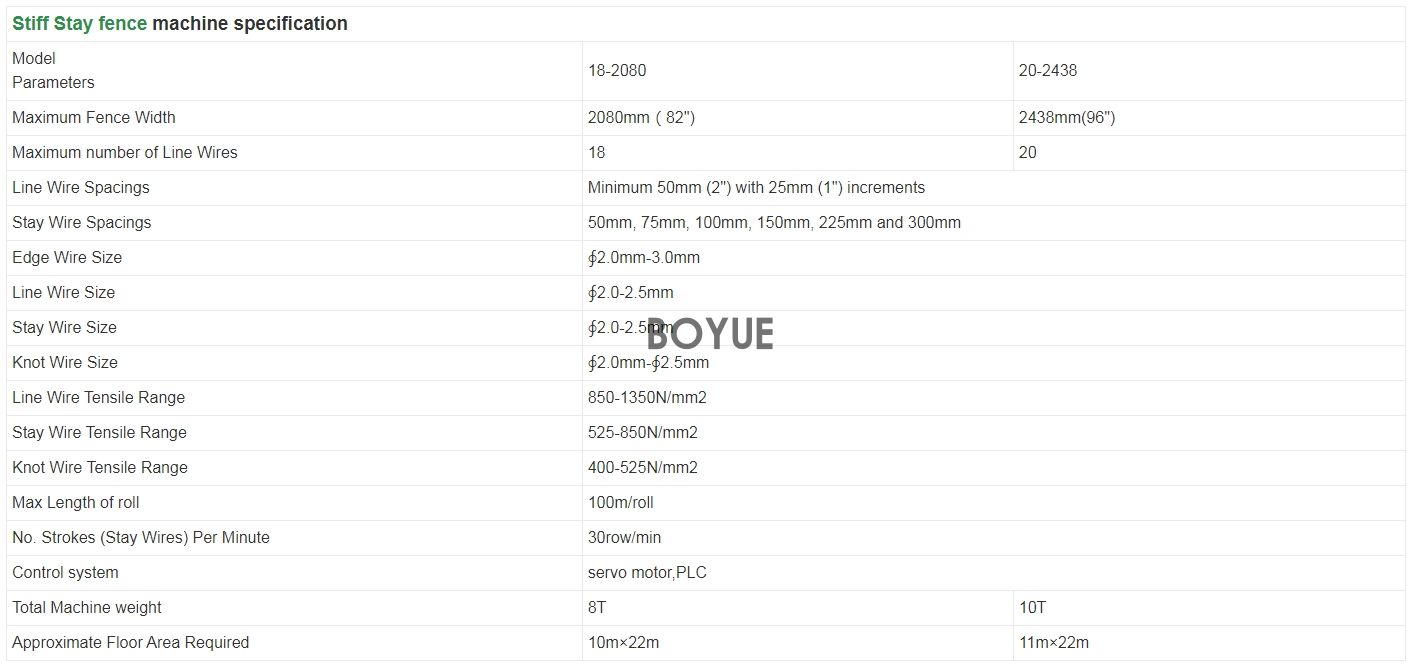The width and height of the screenshot is (1413, 667).
Task: Click the 2080mm (82") width value
Action: point(641,118)
